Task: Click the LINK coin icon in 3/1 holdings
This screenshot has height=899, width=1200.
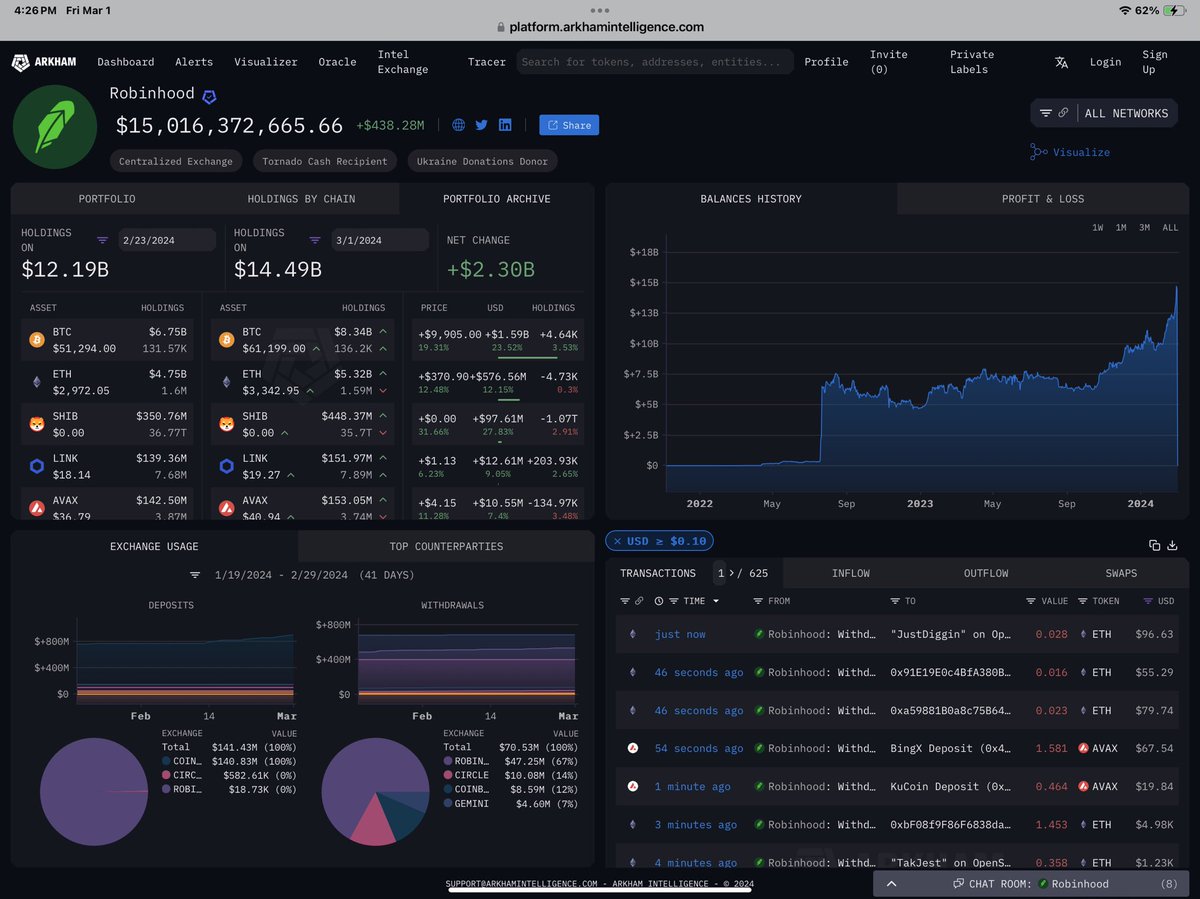Action: click(x=226, y=467)
